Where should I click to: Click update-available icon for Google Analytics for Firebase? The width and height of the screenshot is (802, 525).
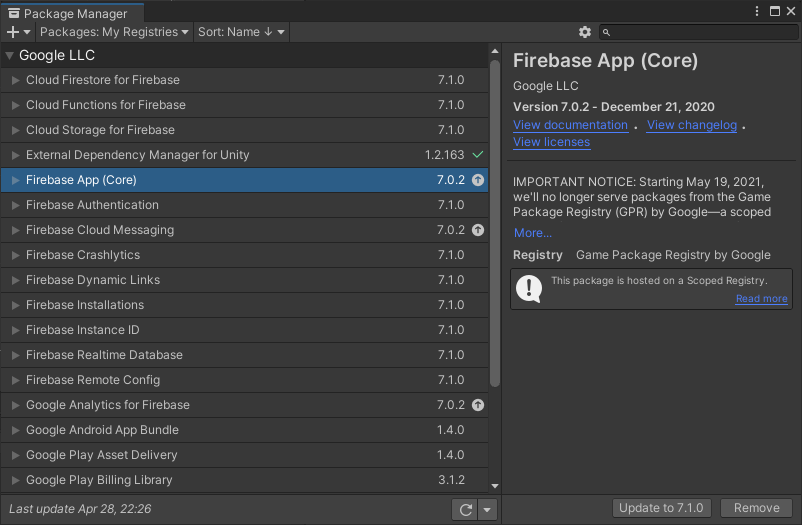pos(478,405)
